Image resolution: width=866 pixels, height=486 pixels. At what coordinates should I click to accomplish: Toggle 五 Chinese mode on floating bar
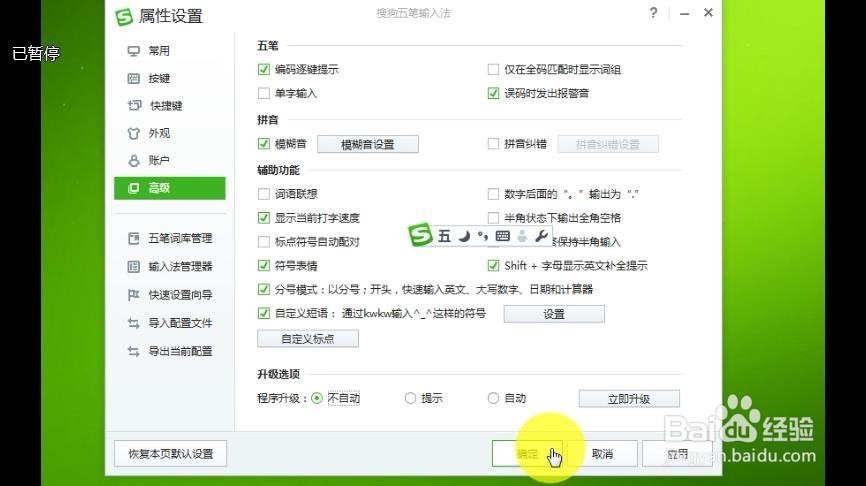coord(444,236)
